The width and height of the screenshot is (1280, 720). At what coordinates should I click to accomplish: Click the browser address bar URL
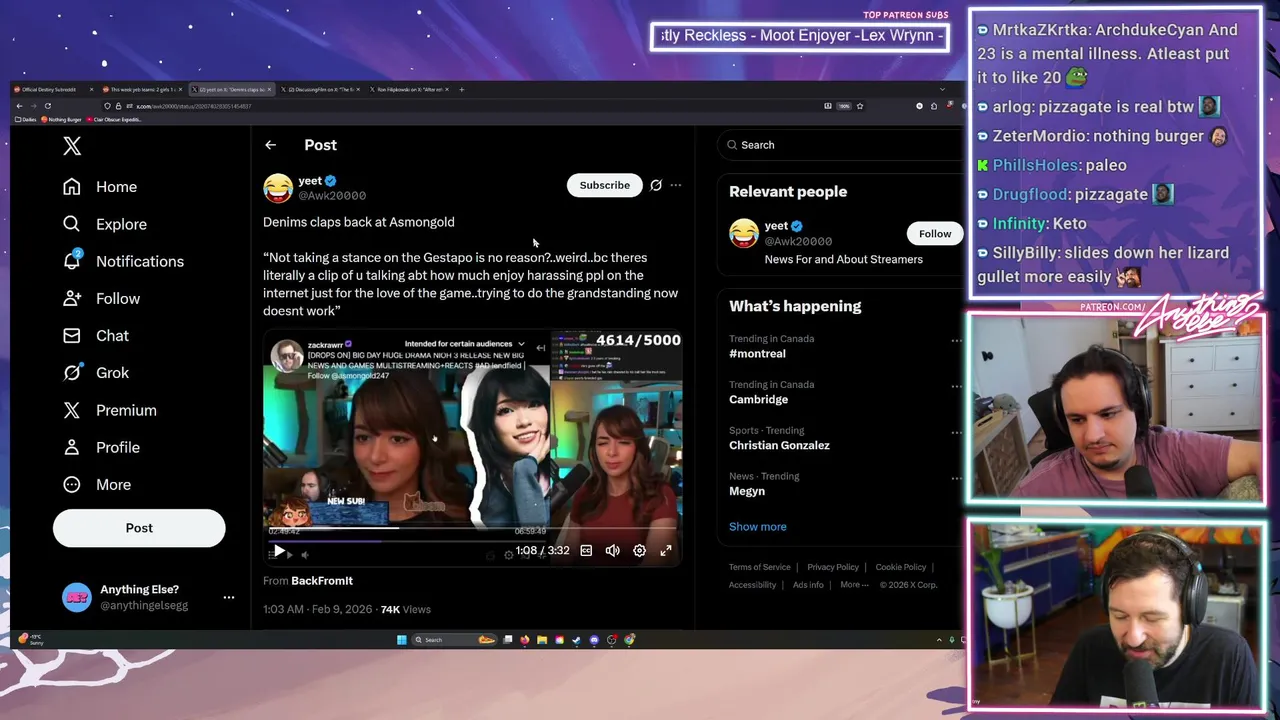(193, 106)
